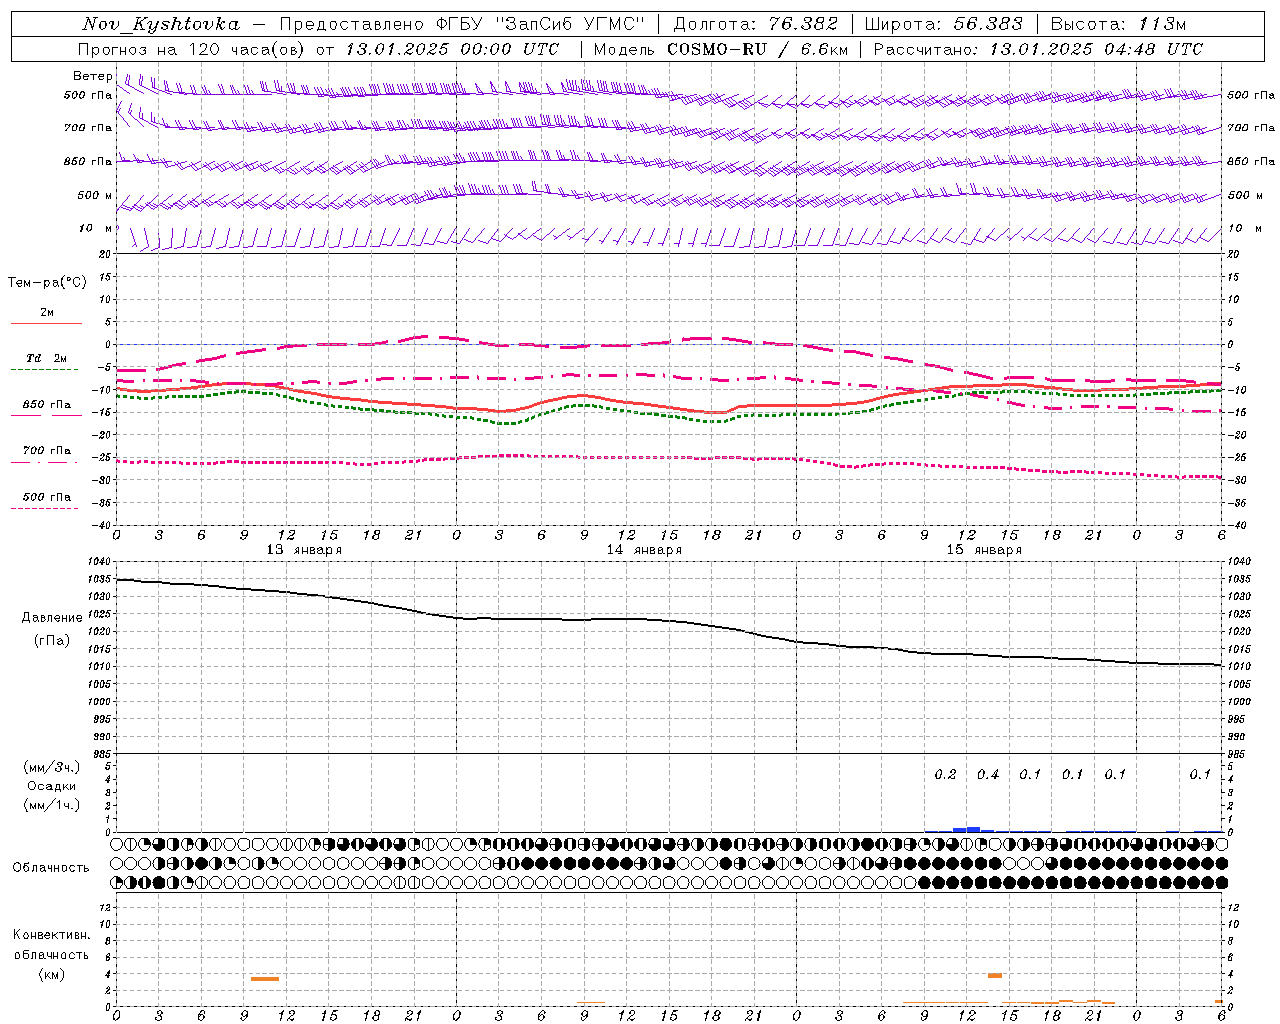This screenshot has height=1024, width=1280.
Task: Select the text Предоставлено ФГБУ "ЗапСиб УГМС"
Action: pyautogui.click(x=462, y=24)
